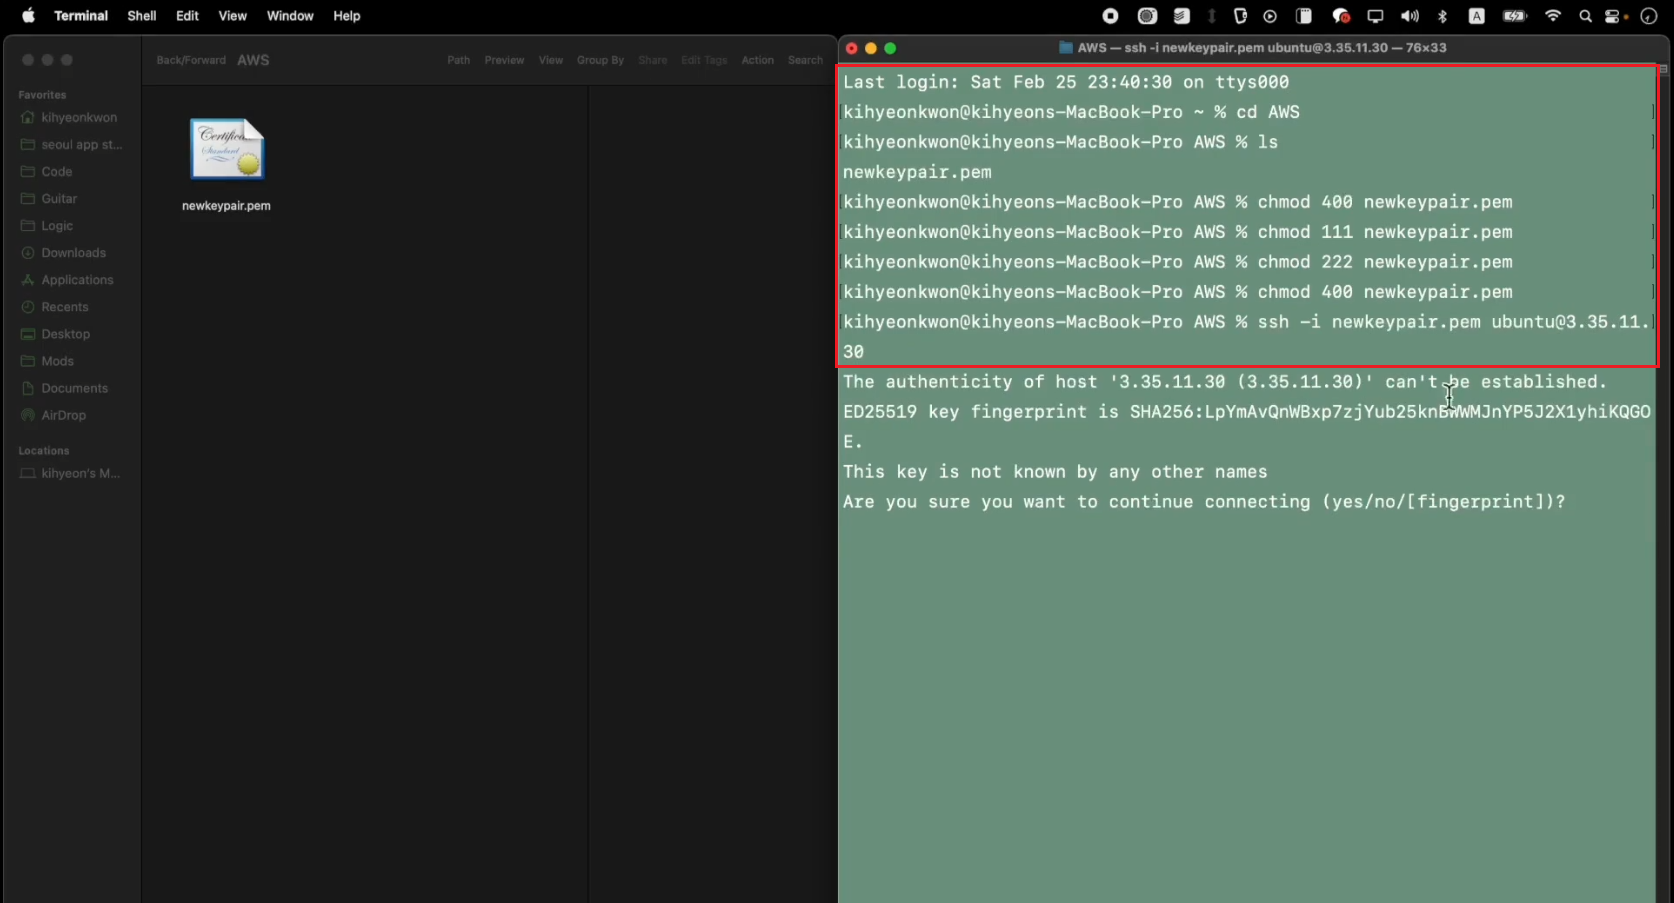Open the View menu in menu bar
The width and height of the screenshot is (1674, 903).
233,16
